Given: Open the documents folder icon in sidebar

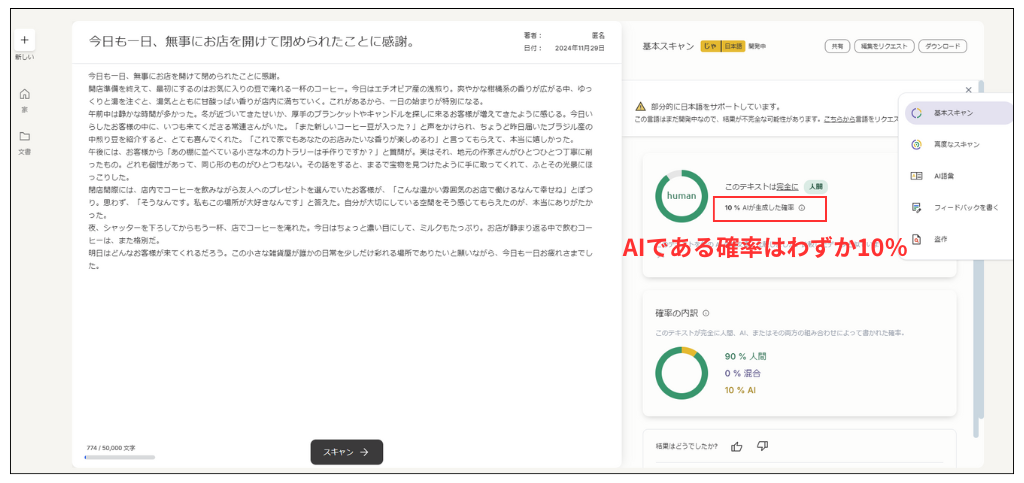Looking at the screenshot, I should [x=24, y=136].
